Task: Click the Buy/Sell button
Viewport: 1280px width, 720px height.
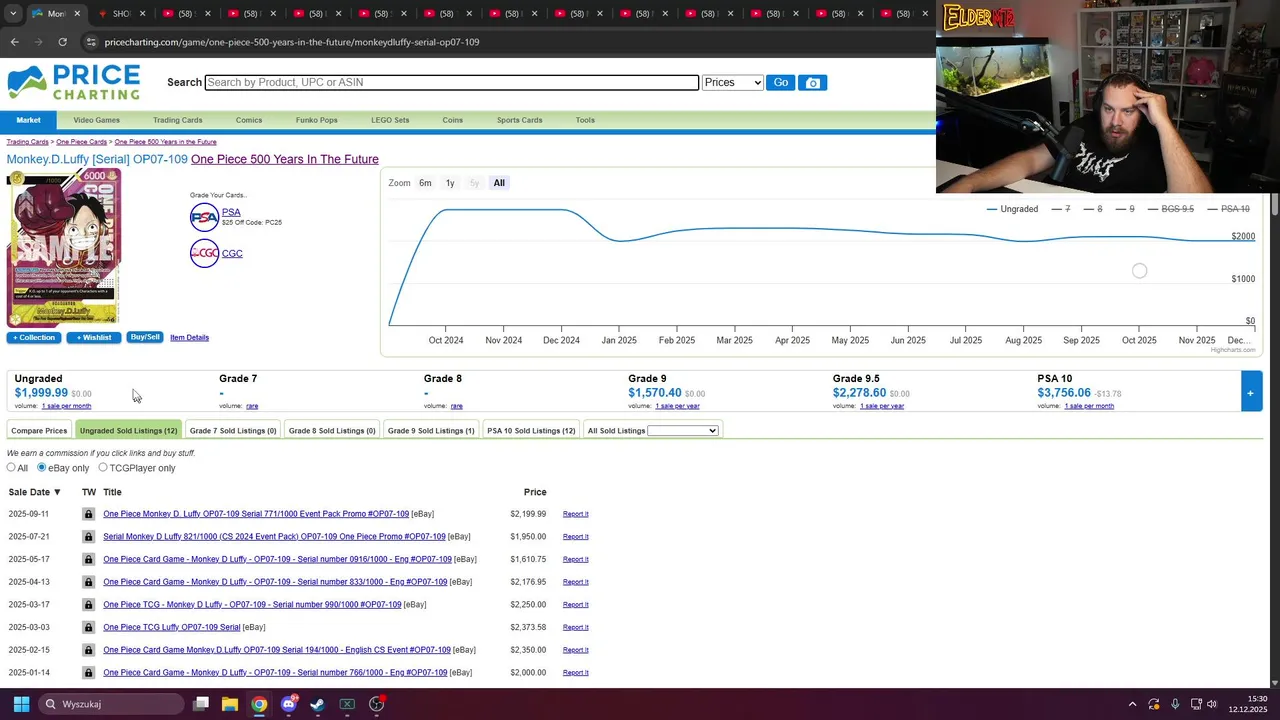Action: click(145, 337)
